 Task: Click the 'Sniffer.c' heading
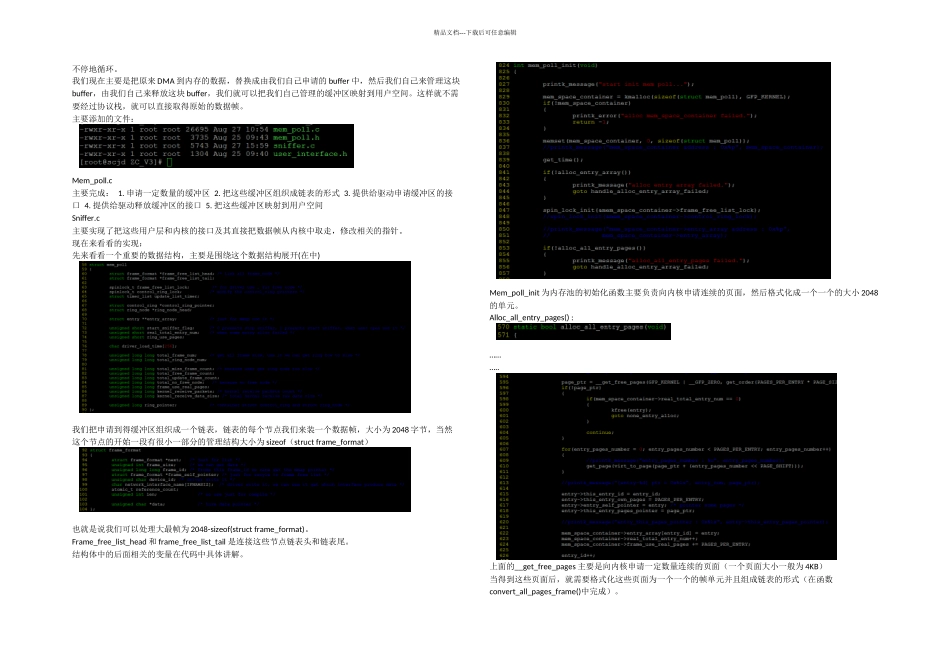86,218
